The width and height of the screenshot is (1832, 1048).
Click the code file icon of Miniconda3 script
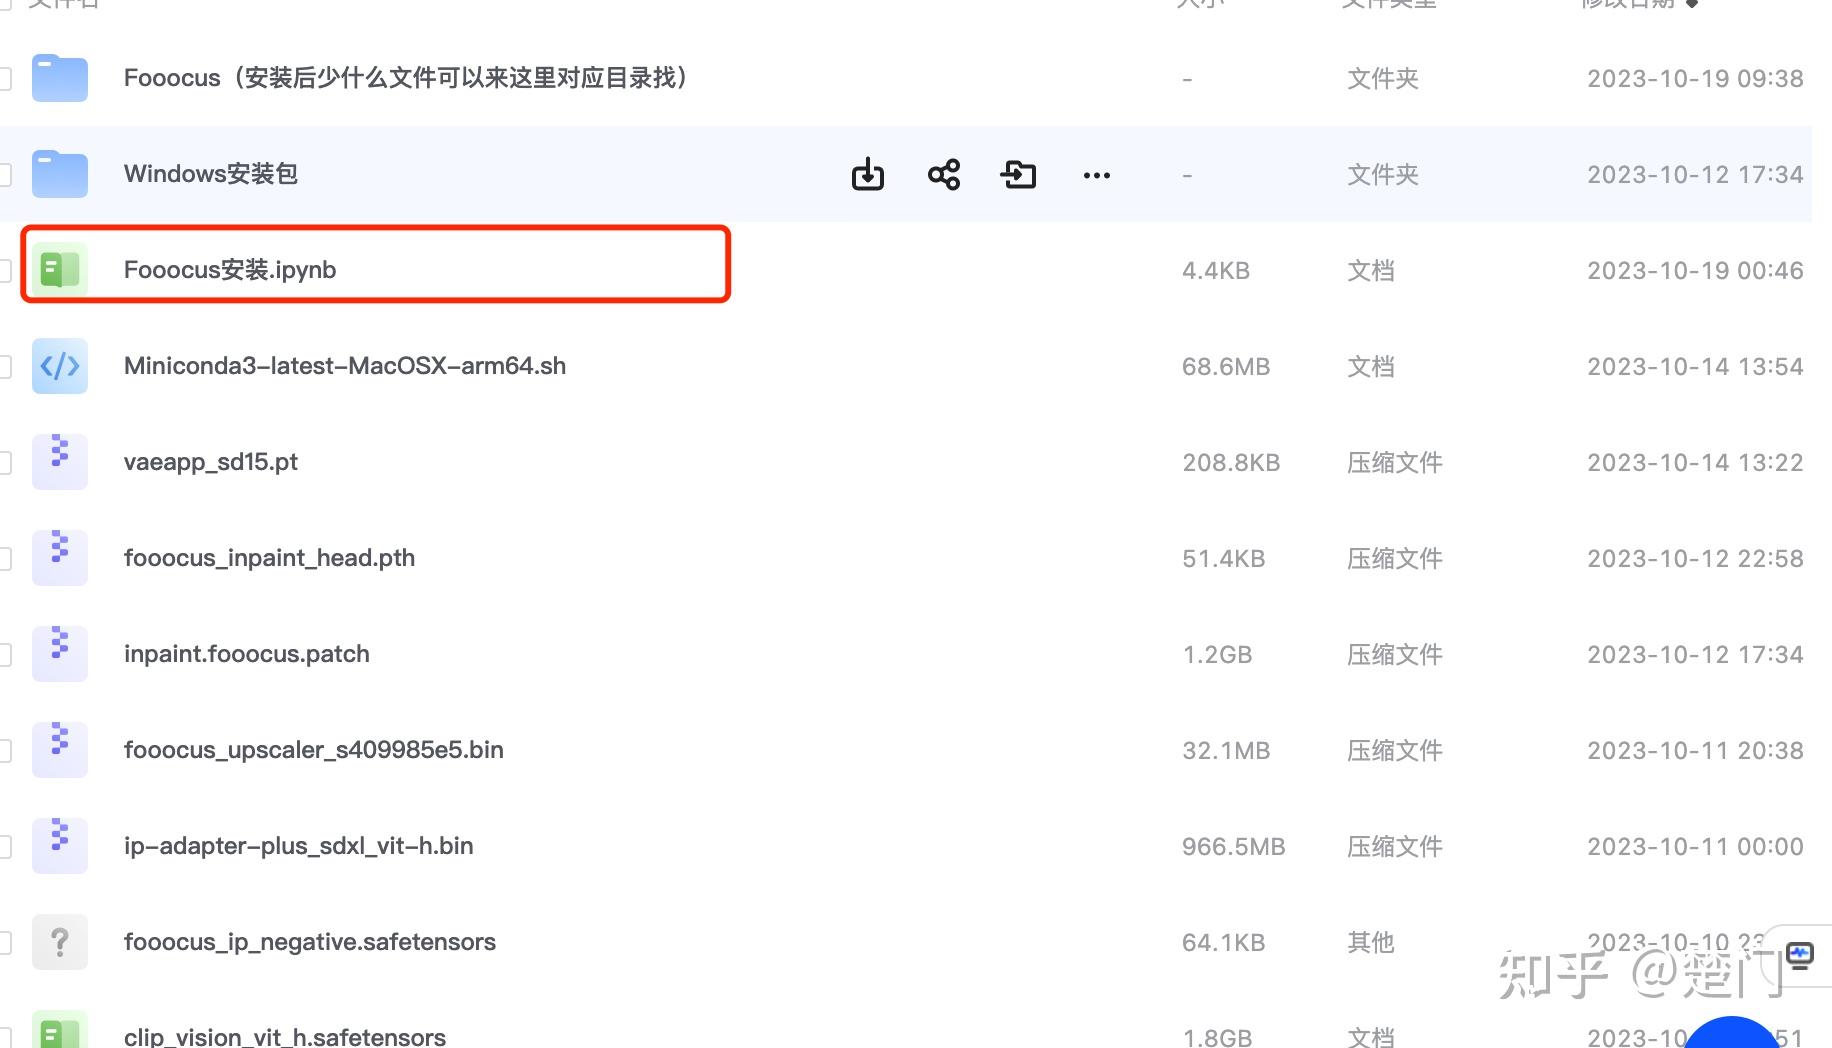60,366
